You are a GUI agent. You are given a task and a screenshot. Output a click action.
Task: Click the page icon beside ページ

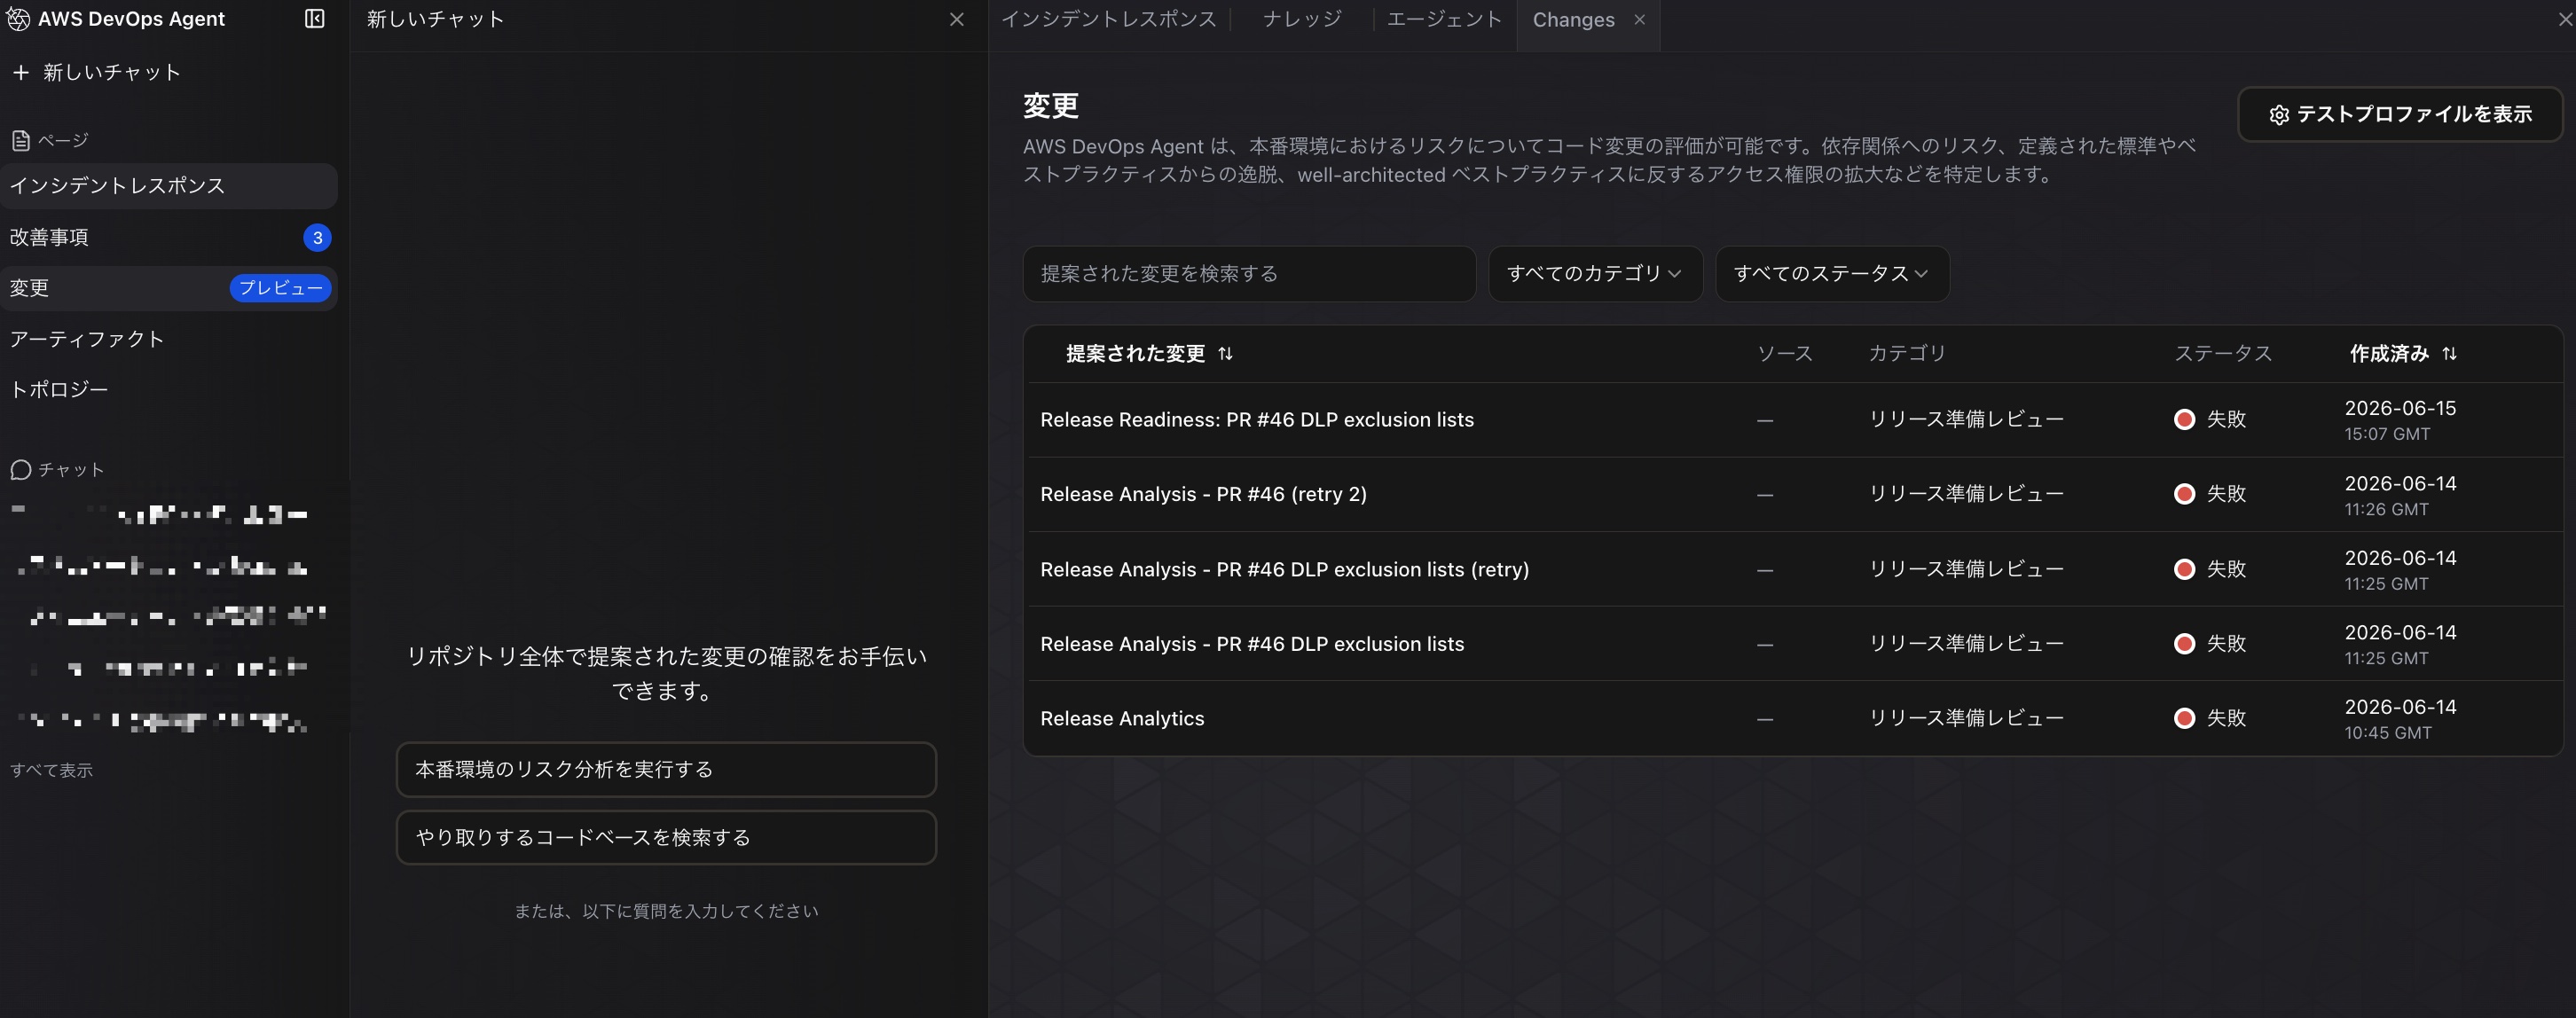[x=20, y=141]
